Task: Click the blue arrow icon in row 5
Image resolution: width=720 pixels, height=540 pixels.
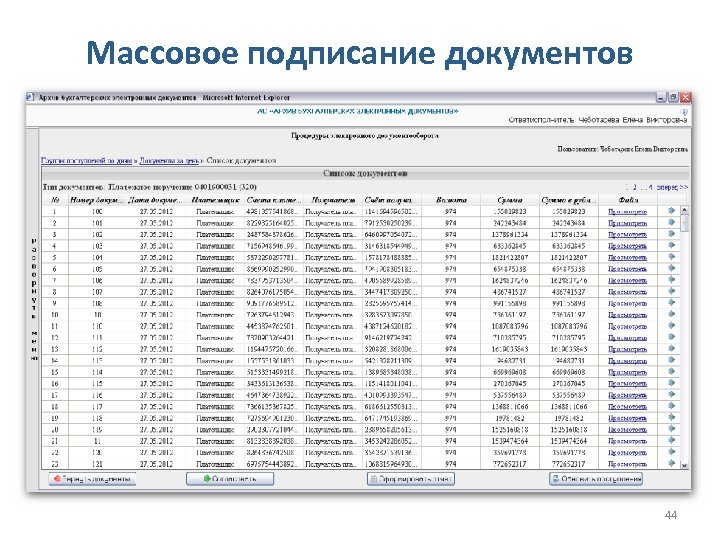Action: click(671, 257)
